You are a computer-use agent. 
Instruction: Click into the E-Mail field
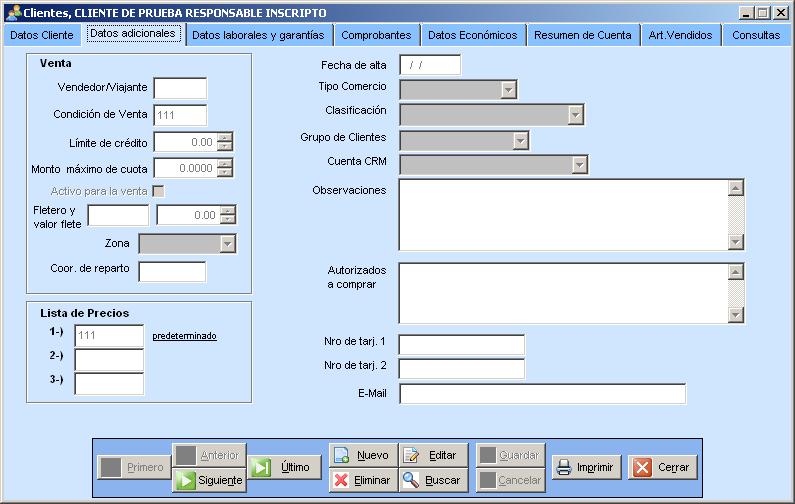tap(542, 394)
